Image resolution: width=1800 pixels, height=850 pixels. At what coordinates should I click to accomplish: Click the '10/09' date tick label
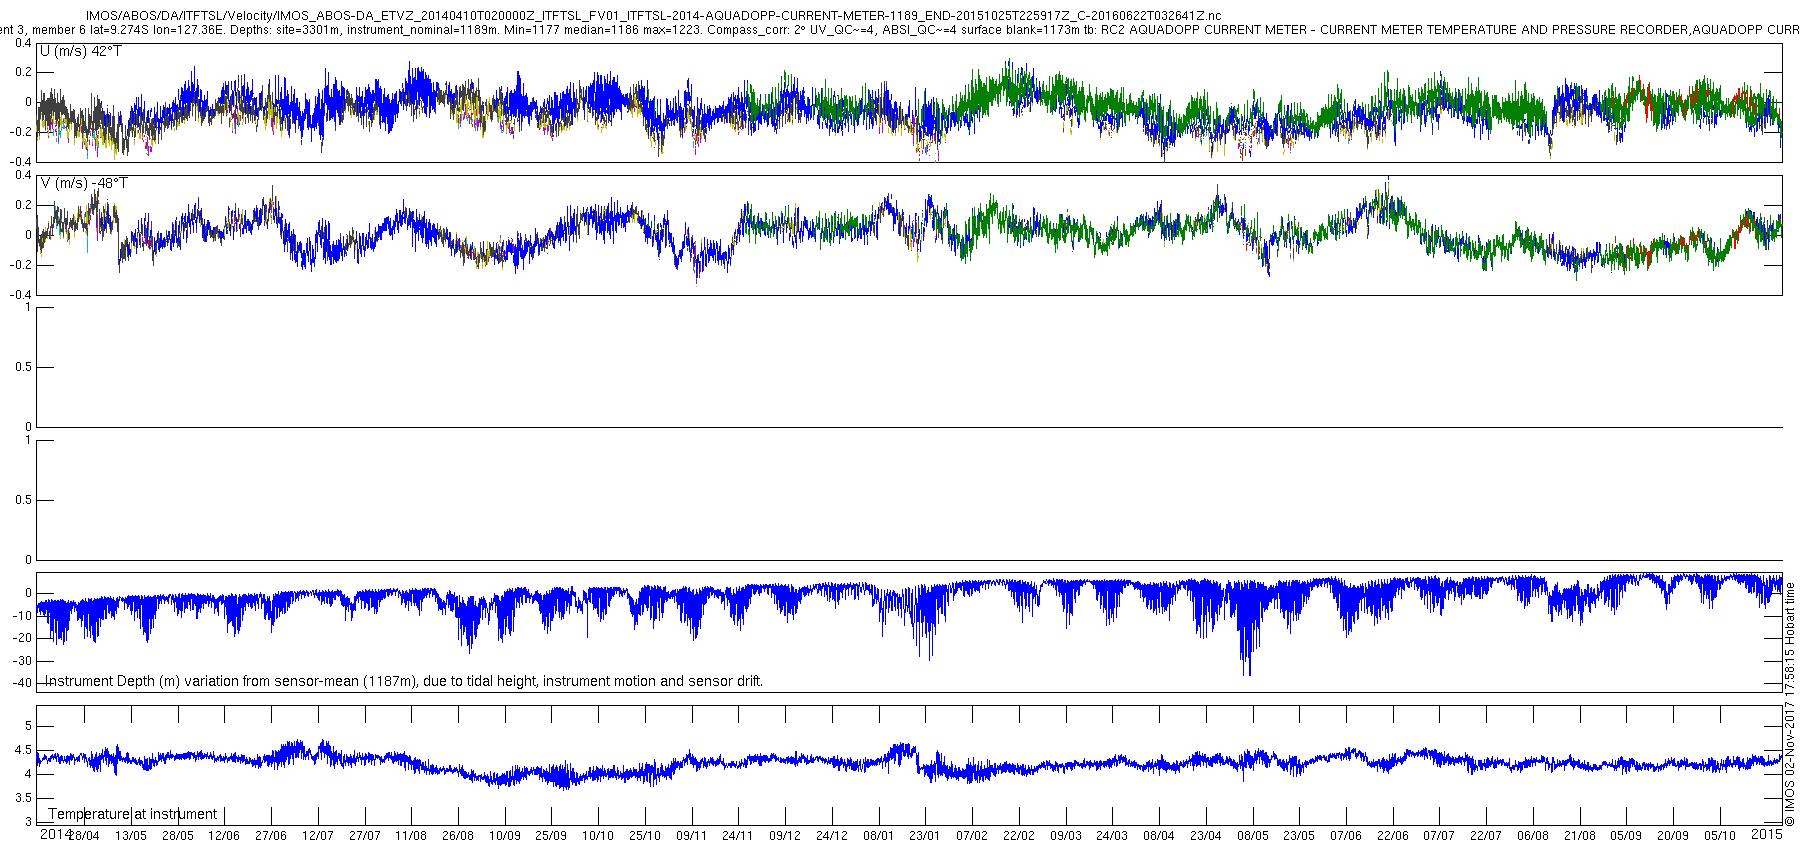click(x=505, y=836)
